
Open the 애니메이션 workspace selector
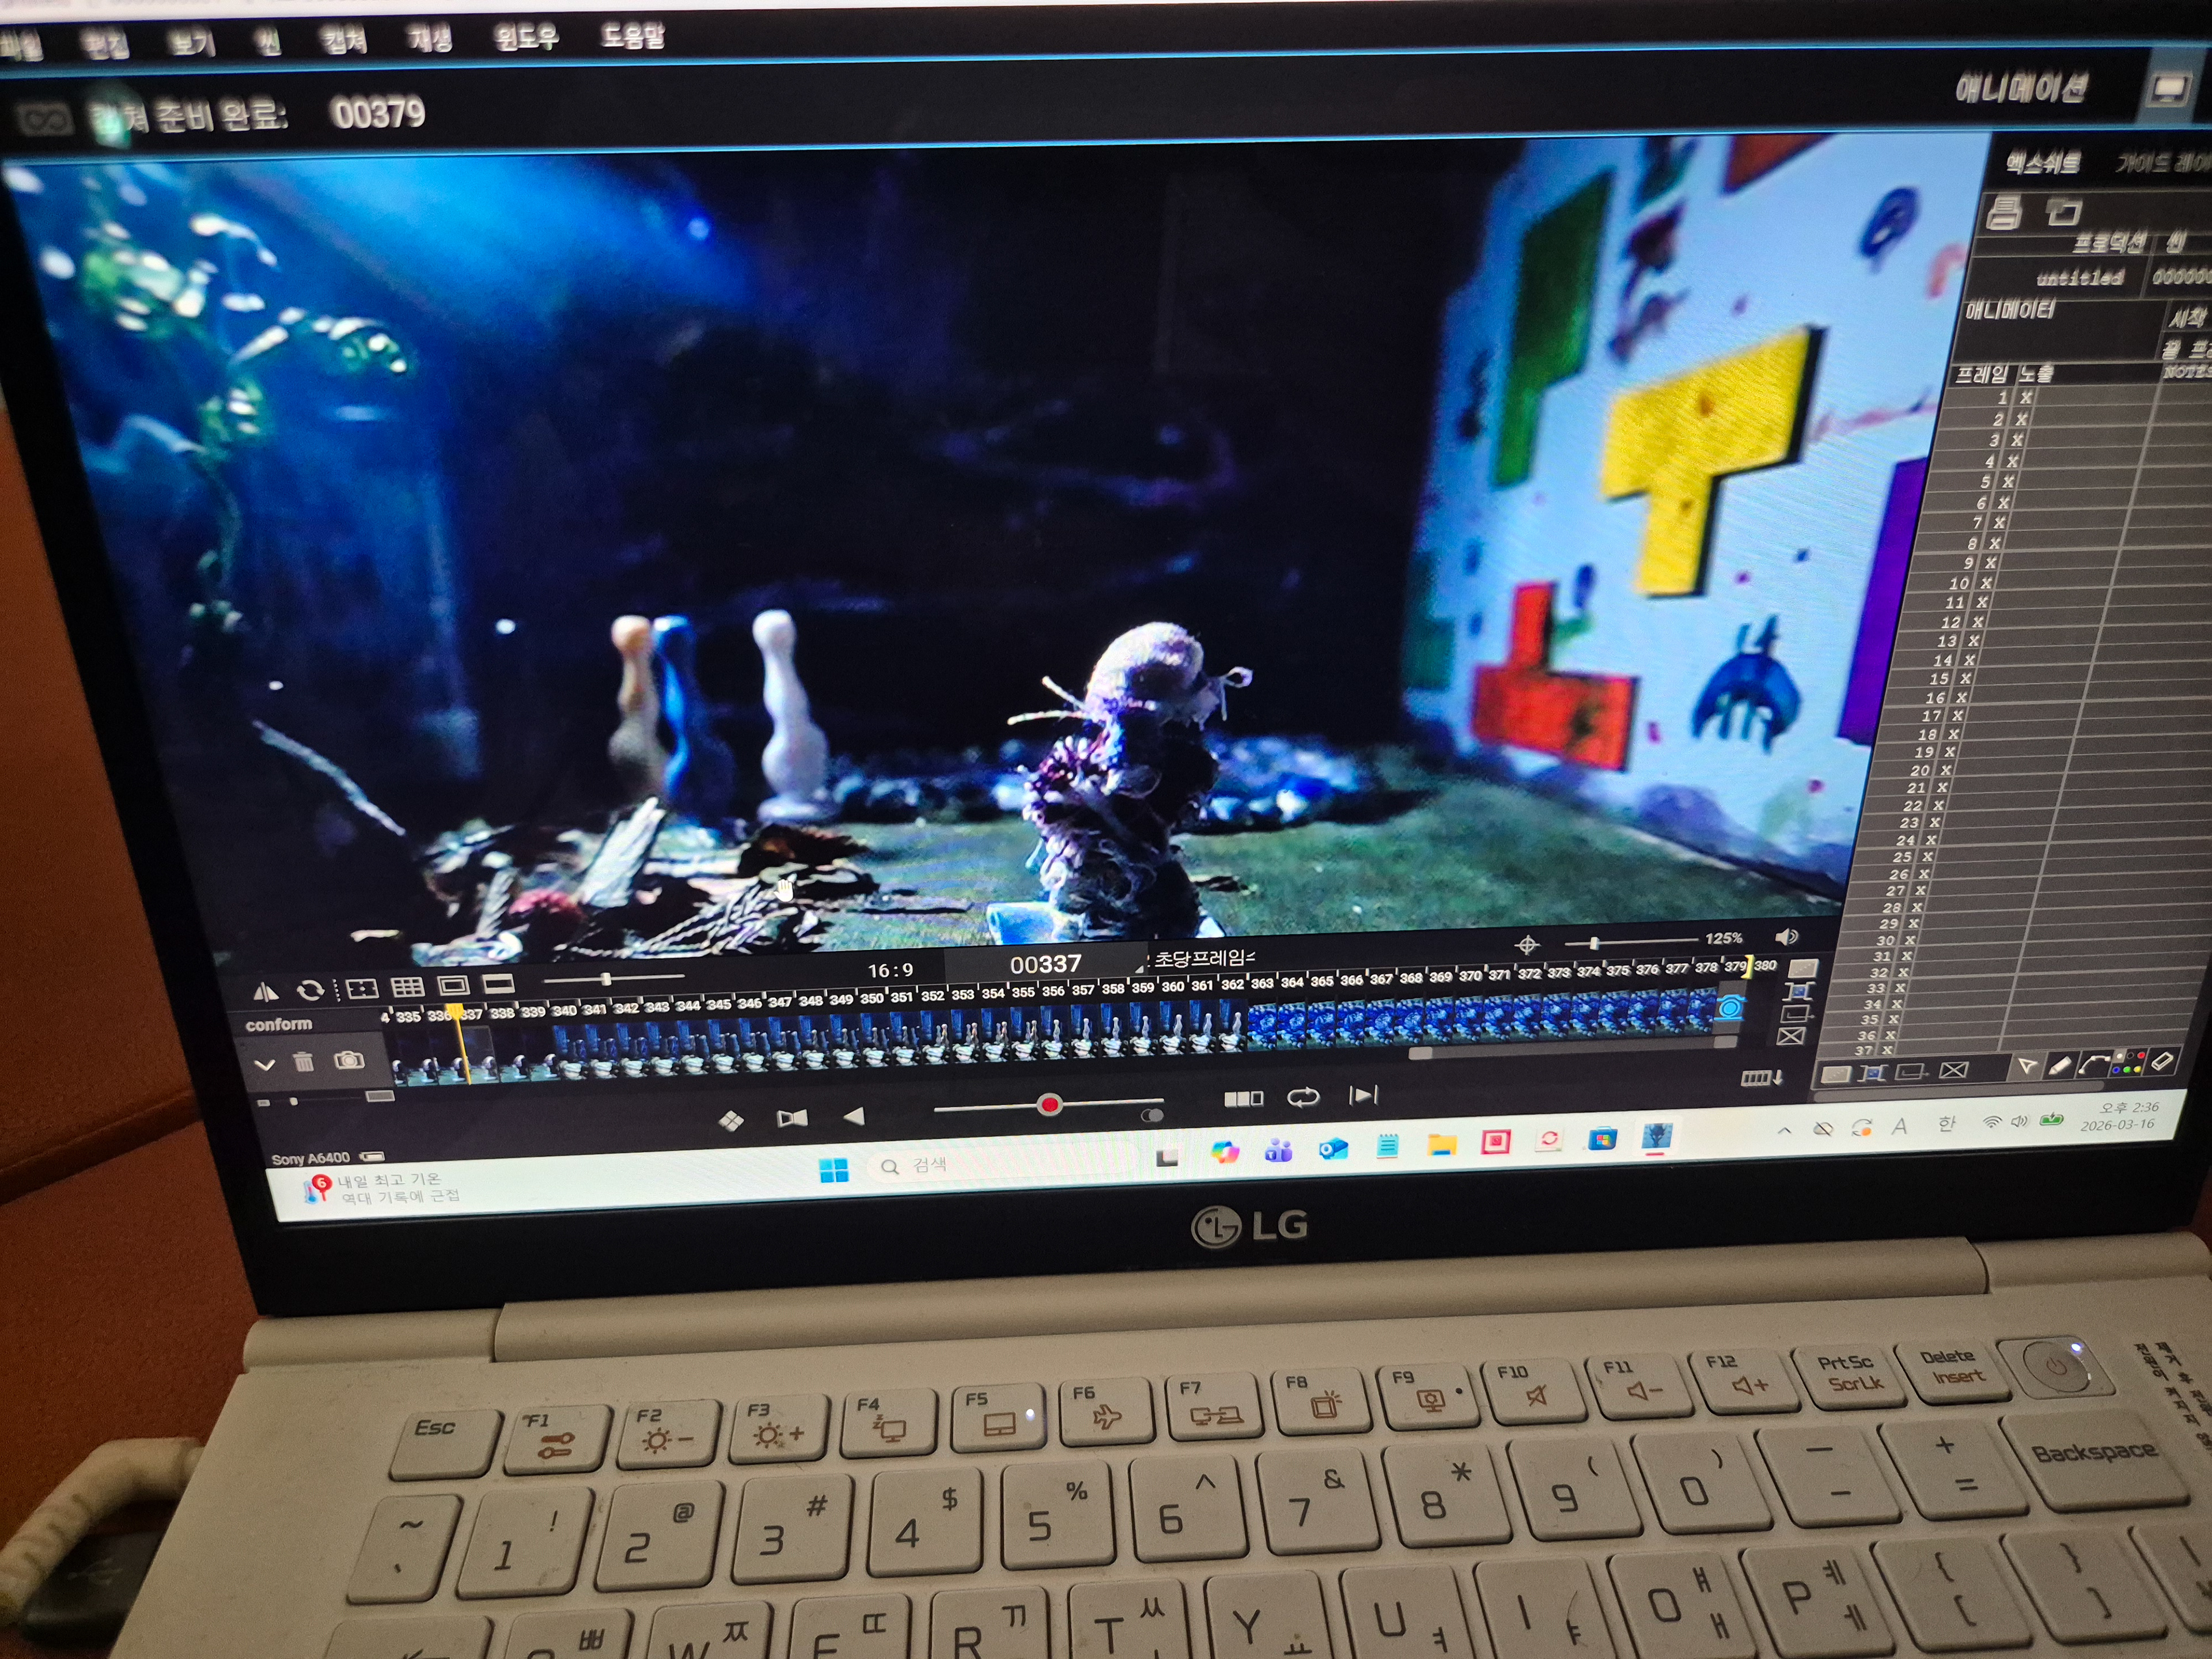pyautogui.click(x=2021, y=88)
